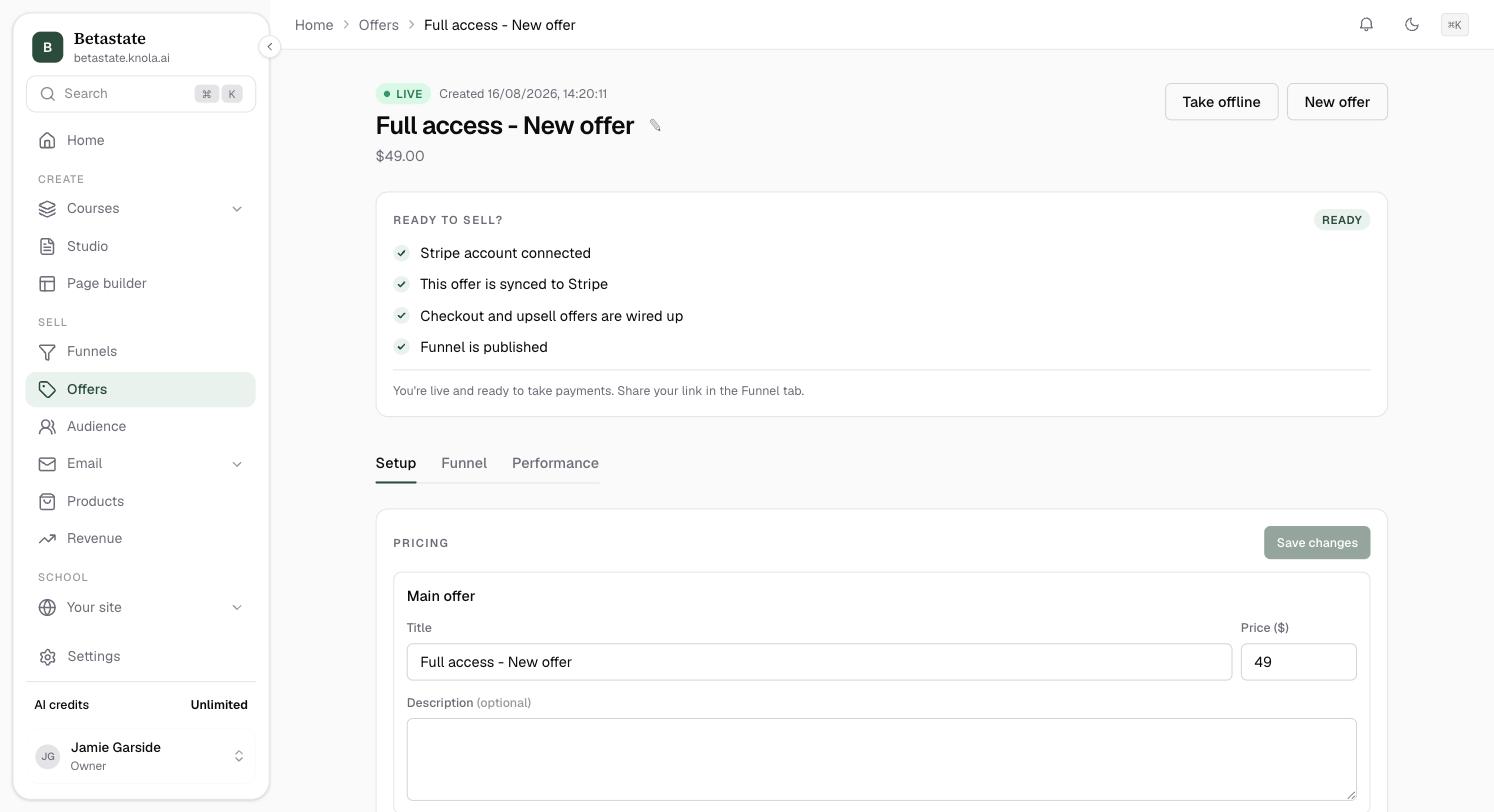Viewport: 1494px width, 812px height.
Task: Expand the Your site menu chevron
Action: (237, 608)
